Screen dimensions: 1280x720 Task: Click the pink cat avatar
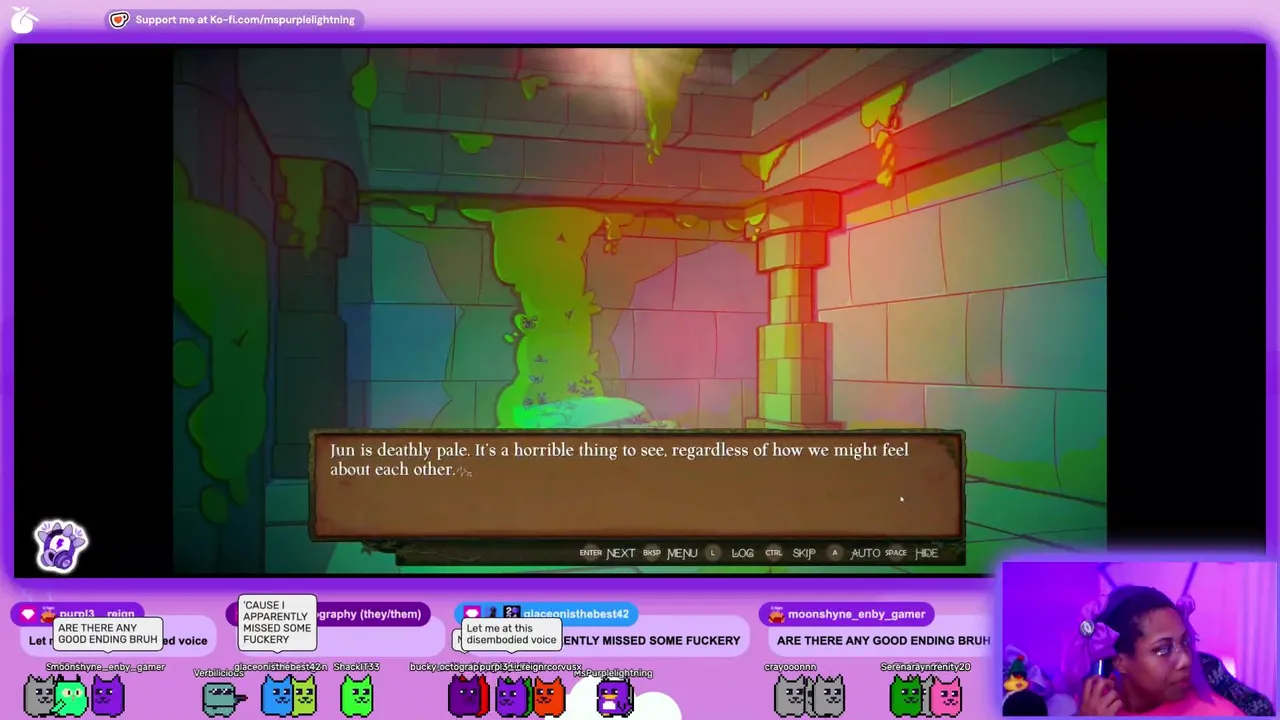click(946, 696)
